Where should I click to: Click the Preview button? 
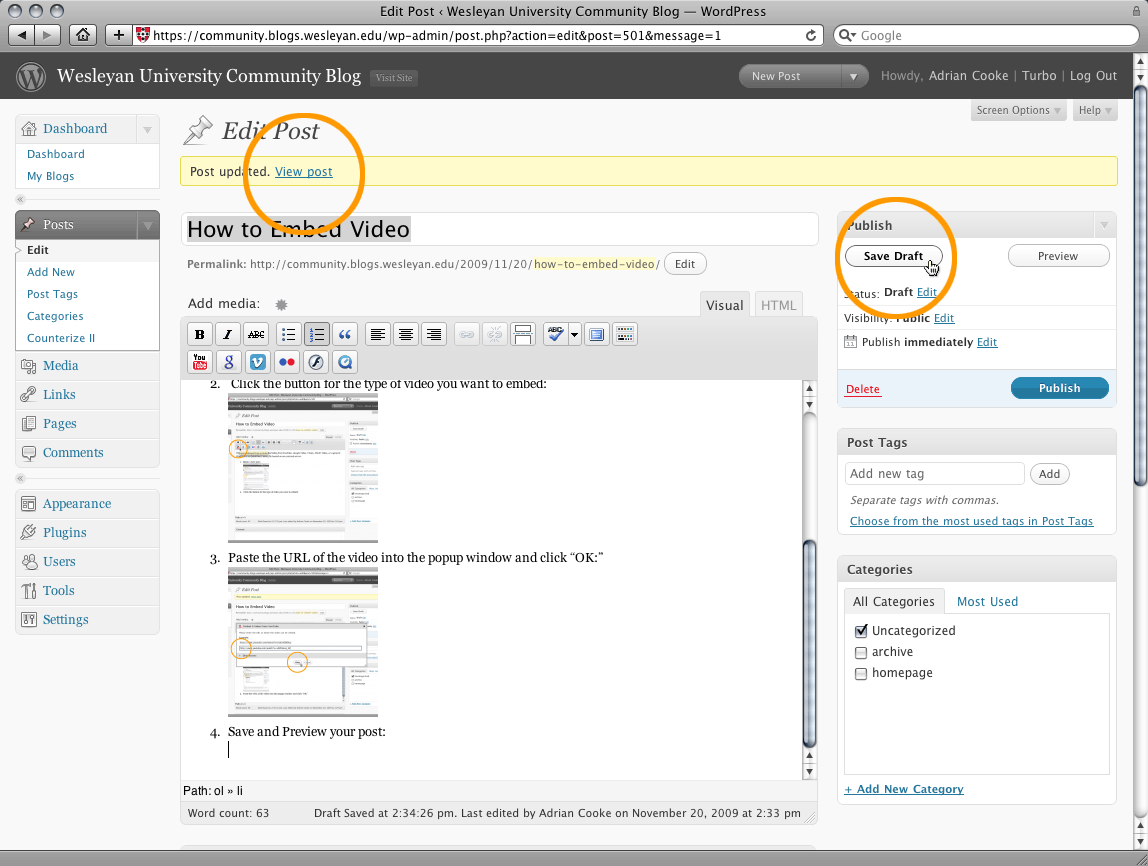[x=1058, y=256]
